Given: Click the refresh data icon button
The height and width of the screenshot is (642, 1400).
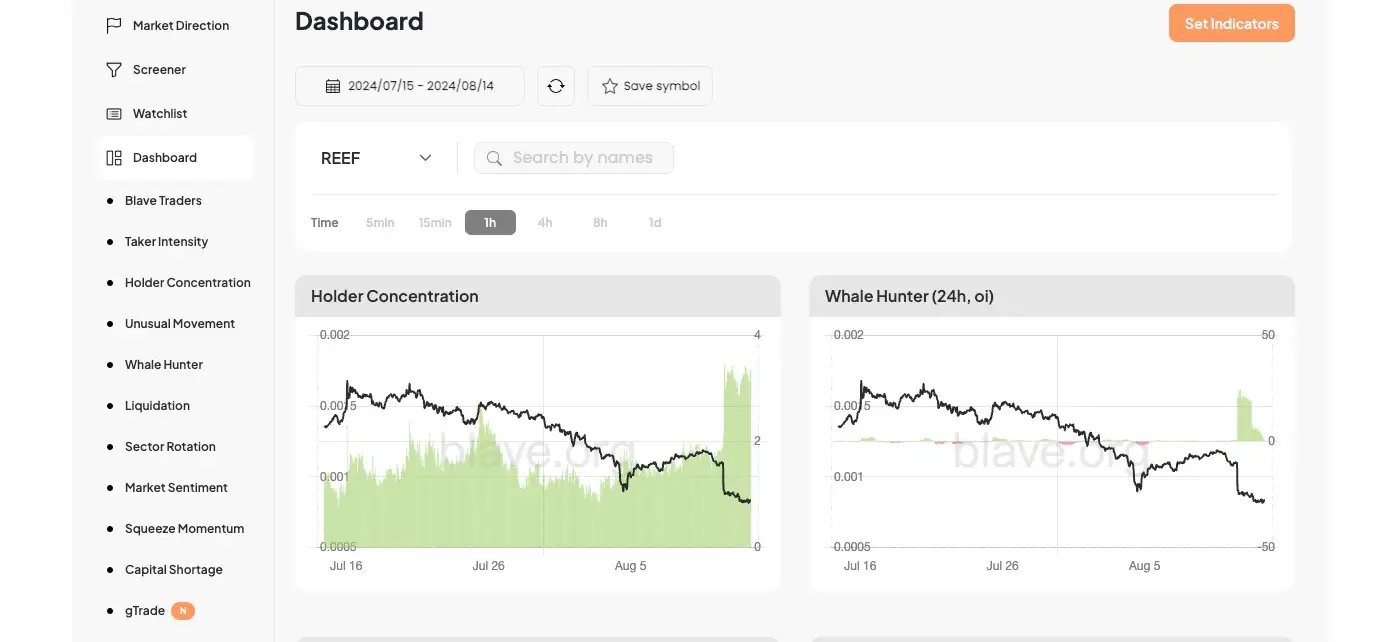Looking at the screenshot, I should [x=556, y=86].
